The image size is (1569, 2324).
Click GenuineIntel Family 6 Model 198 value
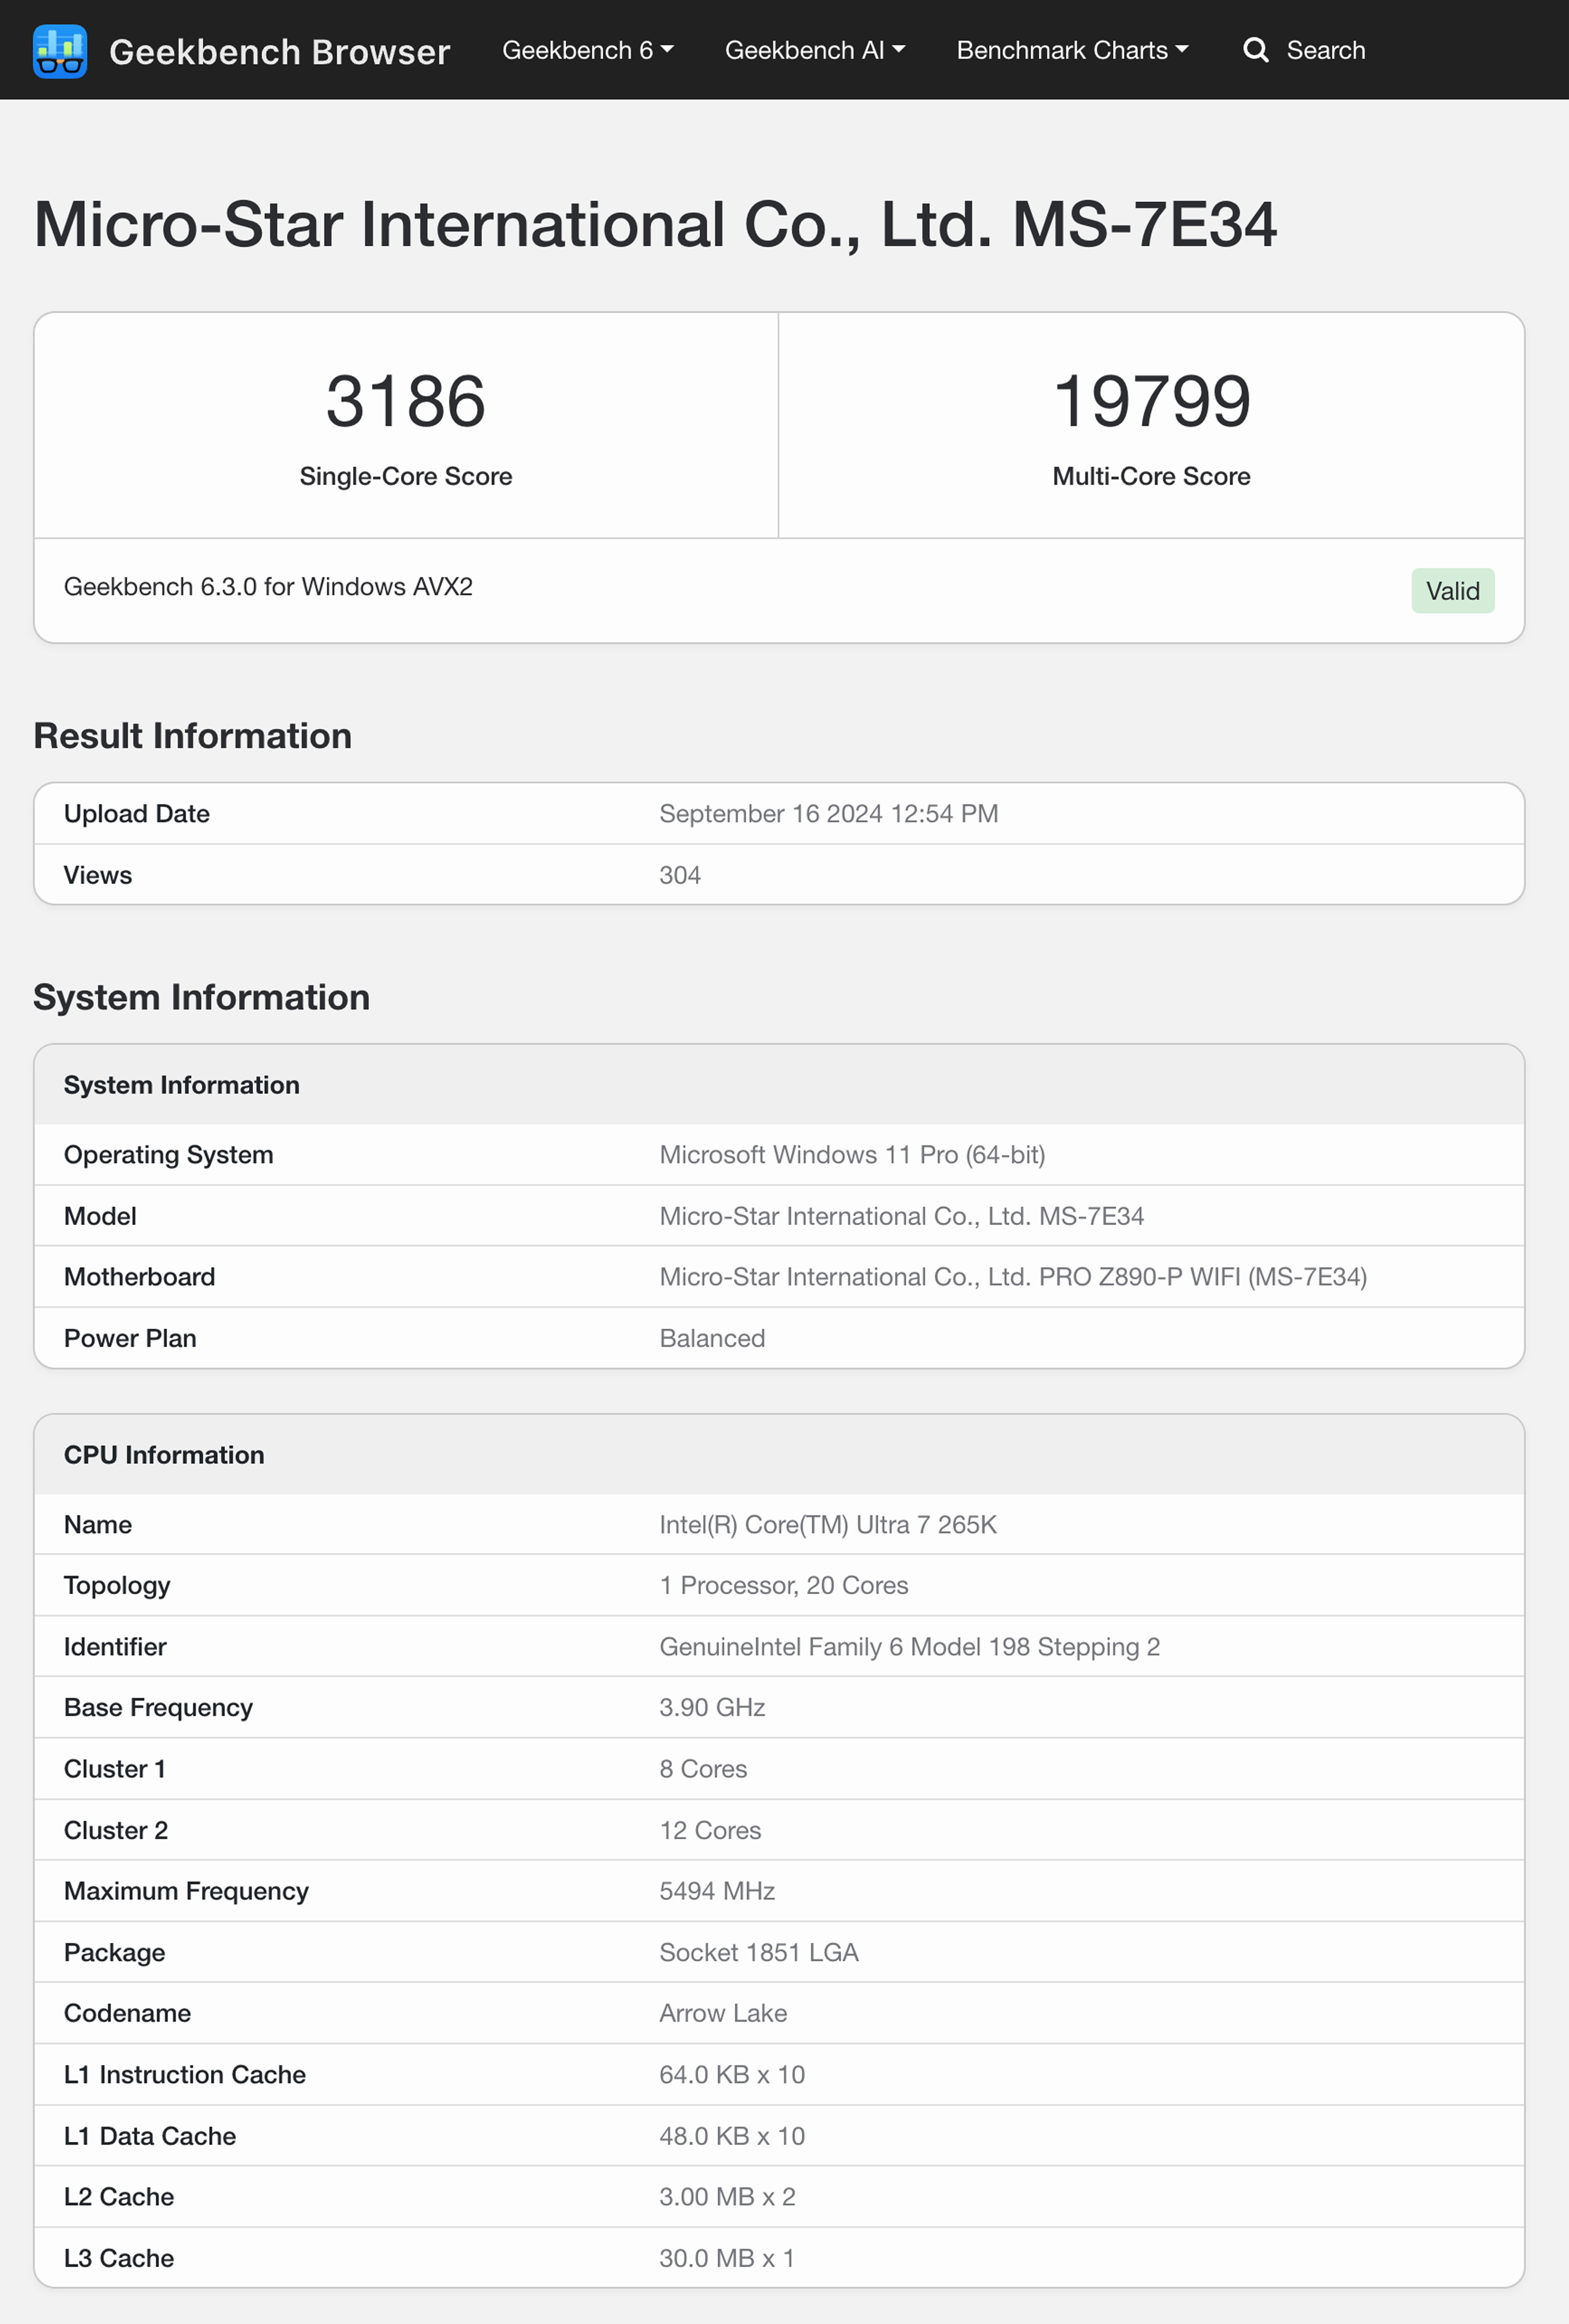pos(909,1647)
